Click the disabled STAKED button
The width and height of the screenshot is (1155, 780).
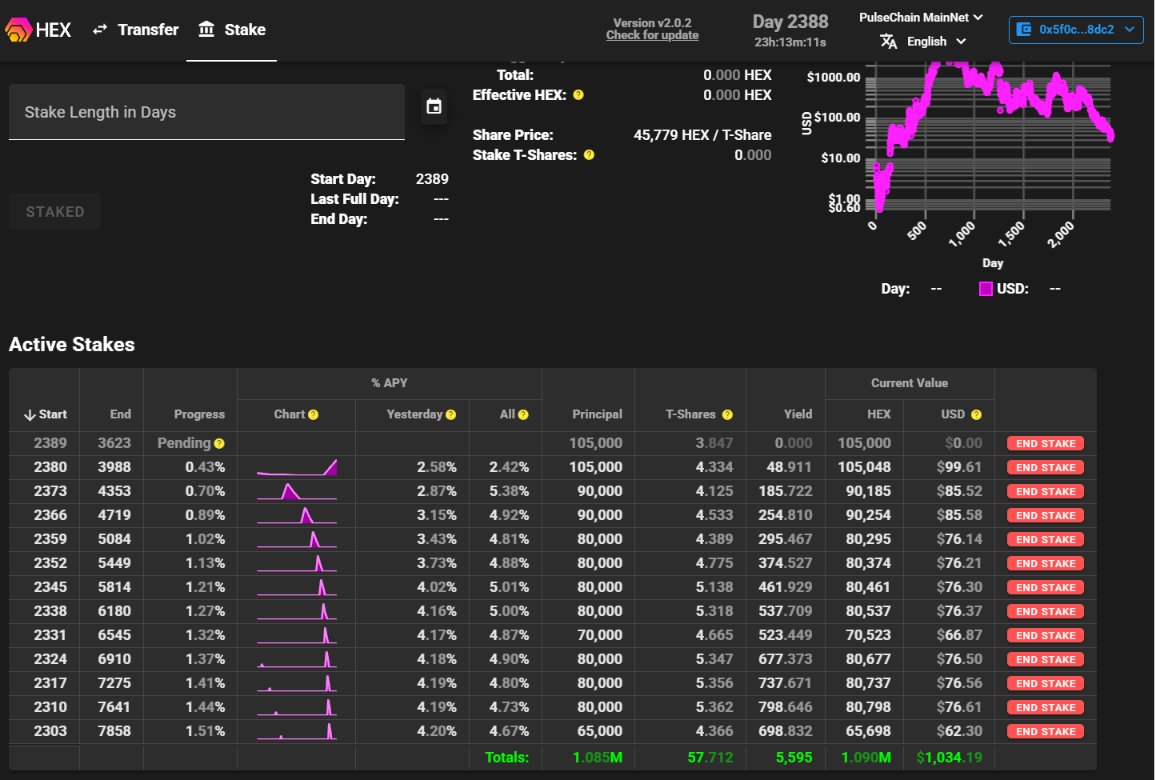pos(55,212)
